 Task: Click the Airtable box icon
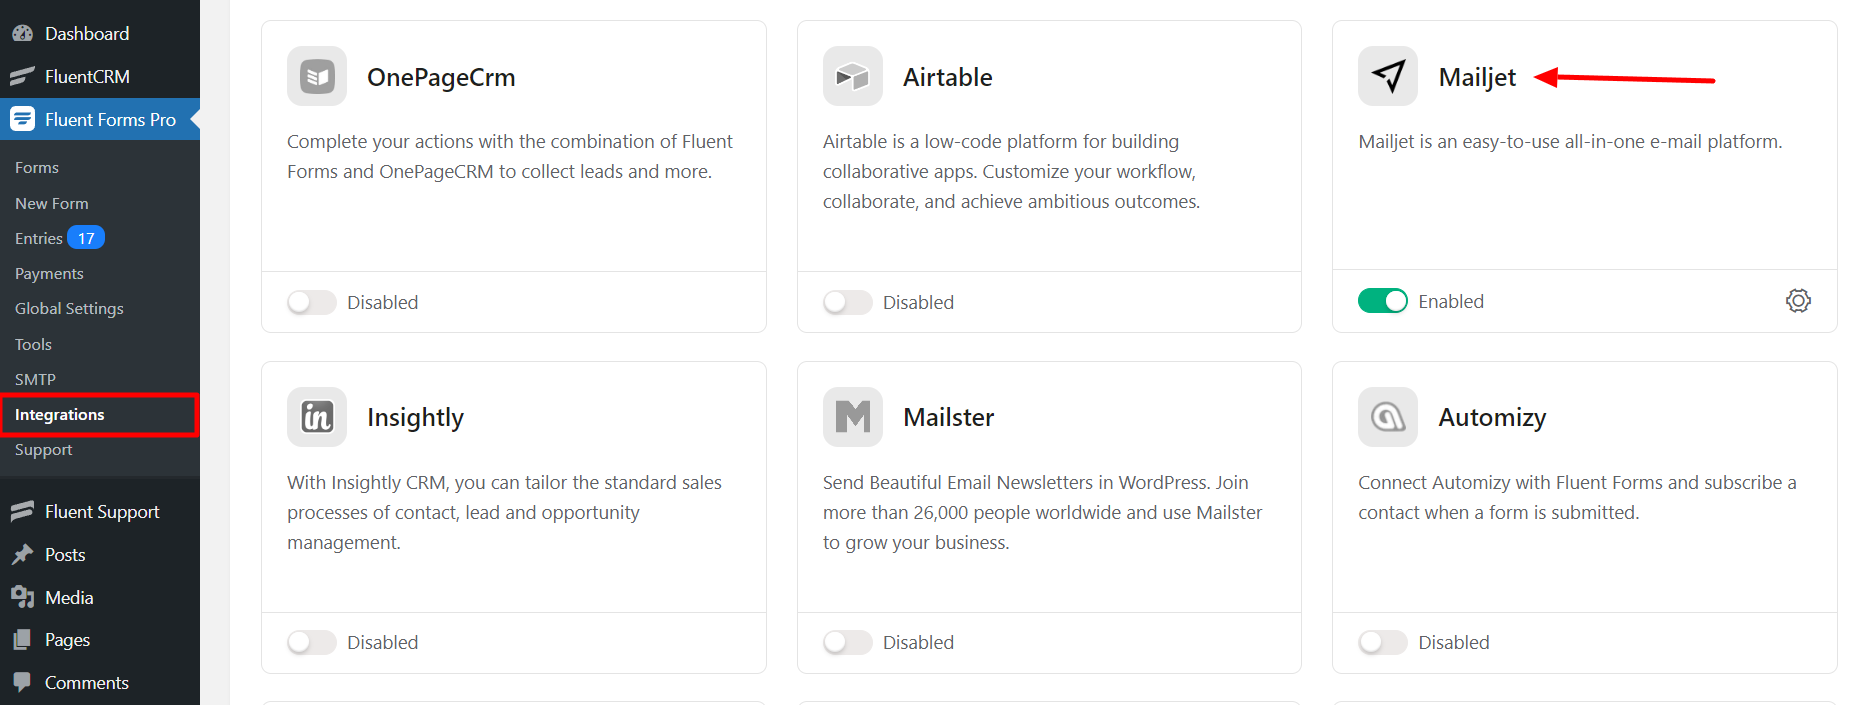point(852,76)
